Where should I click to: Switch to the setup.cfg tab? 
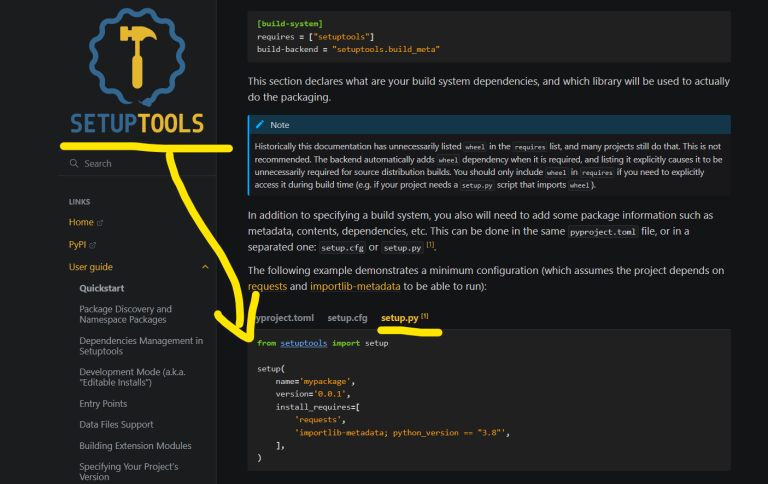click(347, 318)
